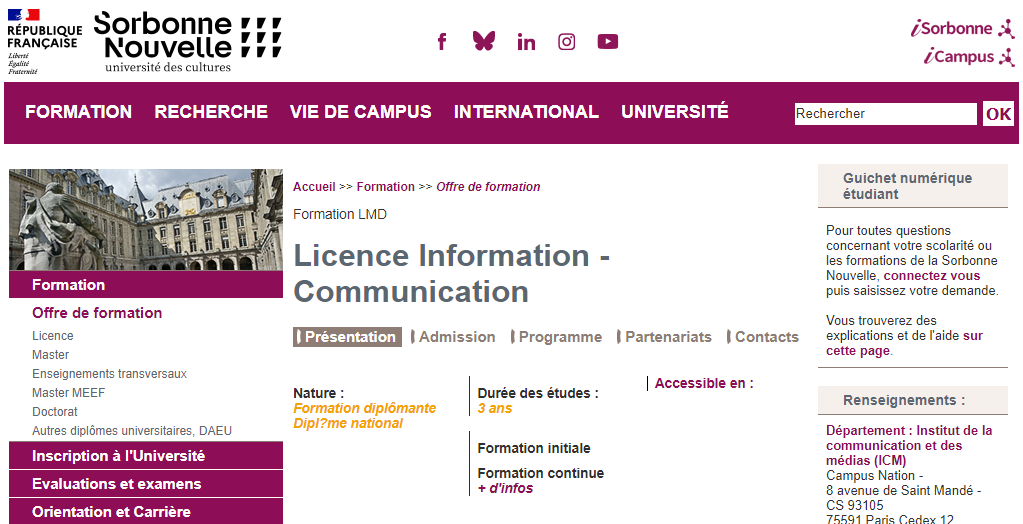Click the Sorbonne building banner image
1023x524 pixels.
tap(145, 220)
